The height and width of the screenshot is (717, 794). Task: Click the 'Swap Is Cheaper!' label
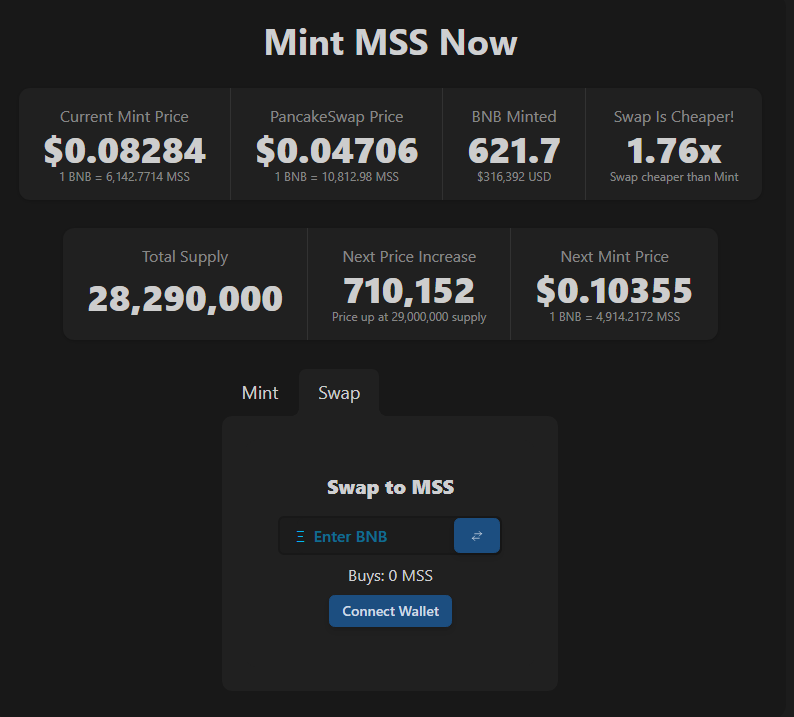point(674,117)
